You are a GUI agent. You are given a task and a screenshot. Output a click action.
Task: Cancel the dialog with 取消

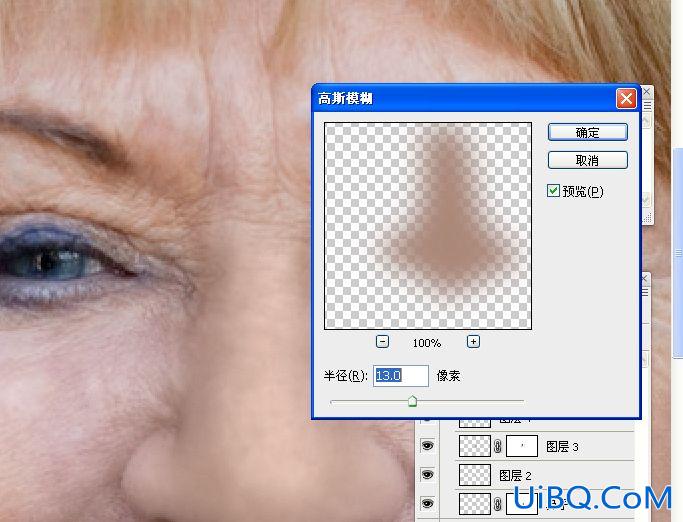pyautogui.click(x=587, y=160)
